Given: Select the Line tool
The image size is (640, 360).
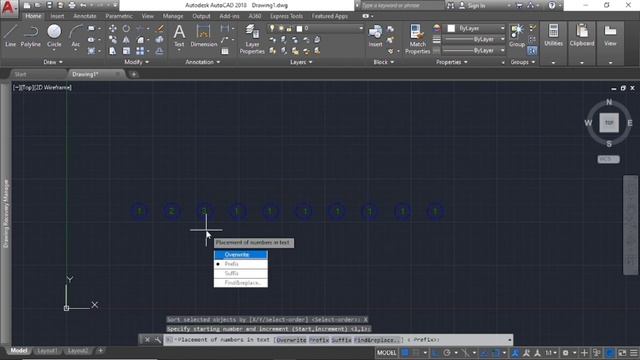Looking at the screenshot, I should pyautogui.click(x=10, y=36).
